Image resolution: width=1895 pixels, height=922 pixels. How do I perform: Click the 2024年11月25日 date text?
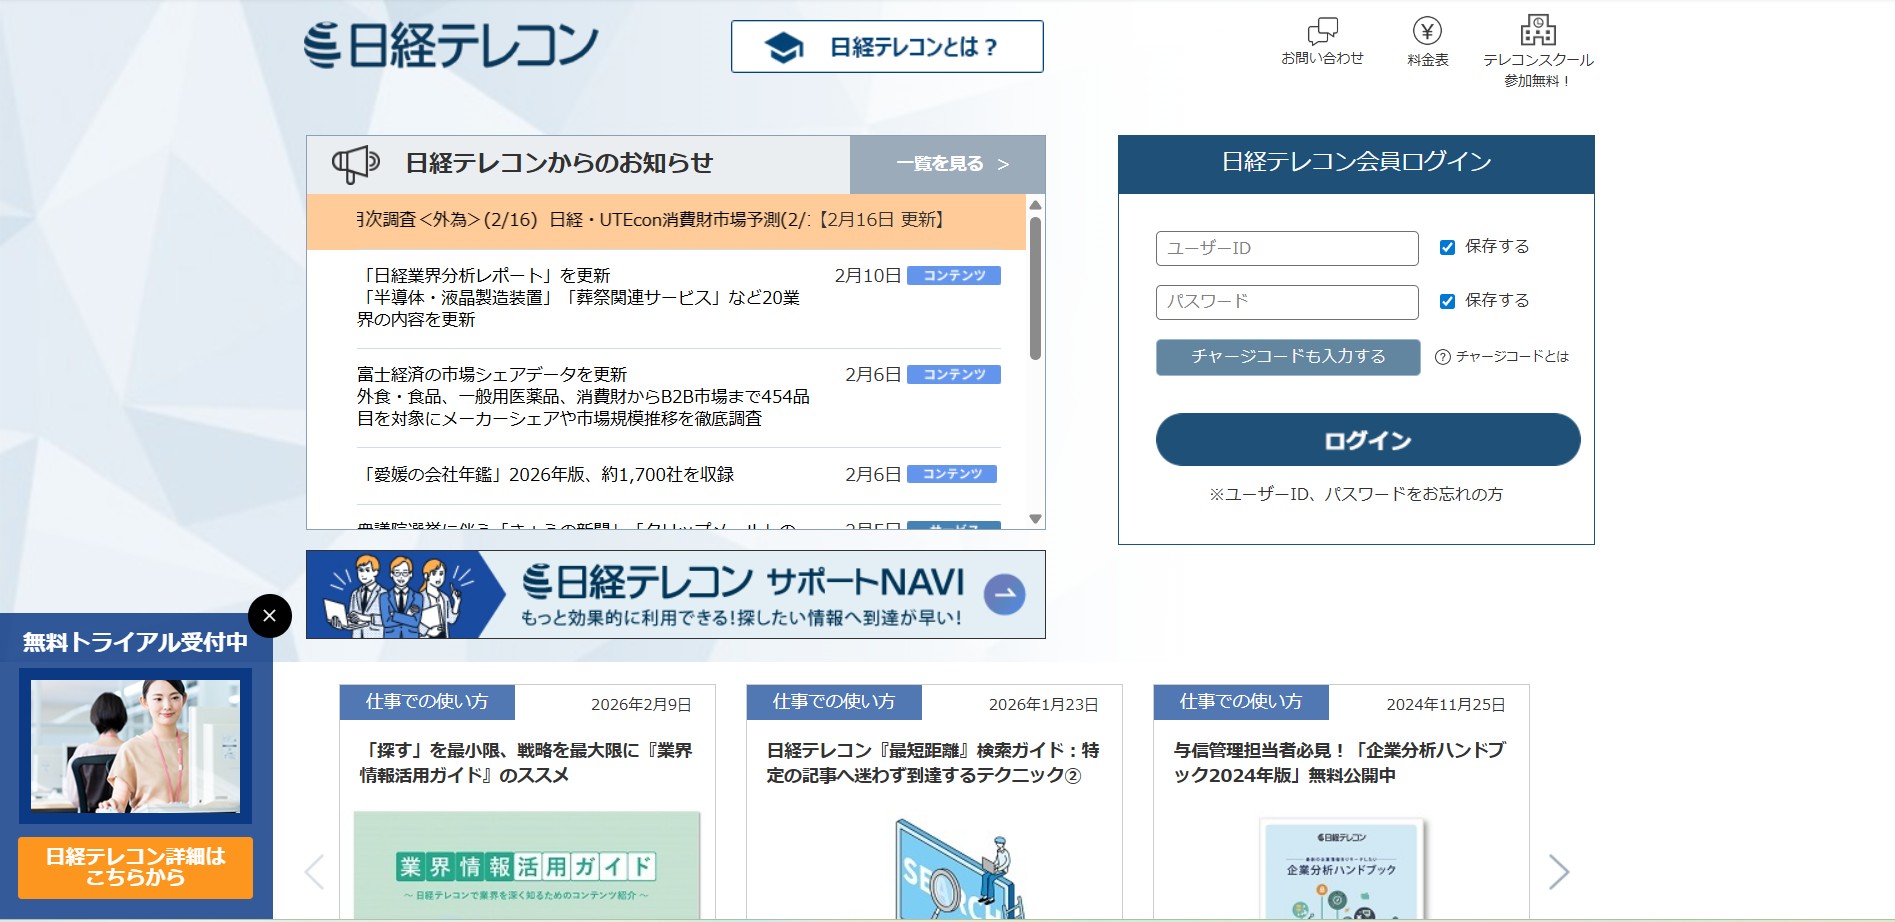point(1446,705)
